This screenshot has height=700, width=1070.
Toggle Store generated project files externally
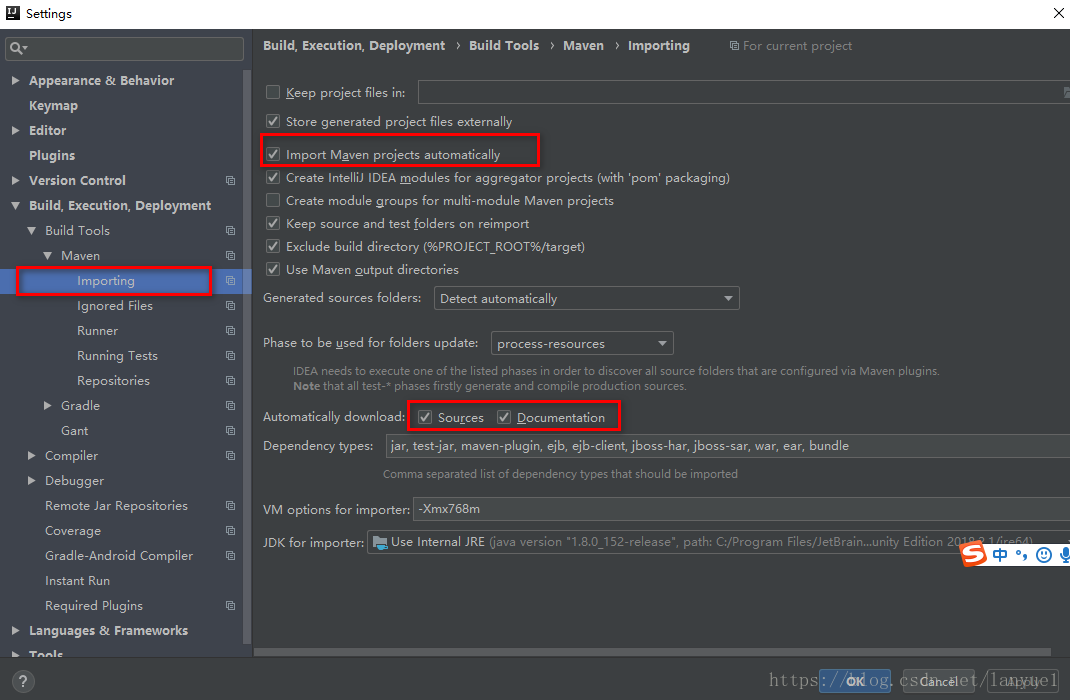(x=273, y=121)
